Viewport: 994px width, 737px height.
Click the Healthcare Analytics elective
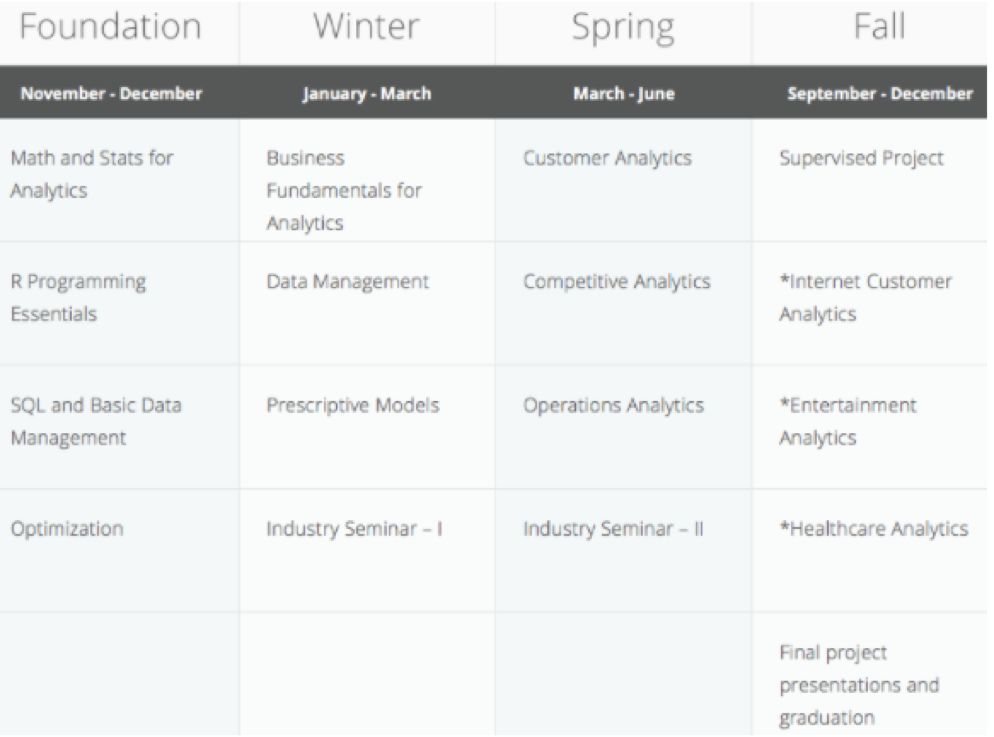(x=874, y=529)
